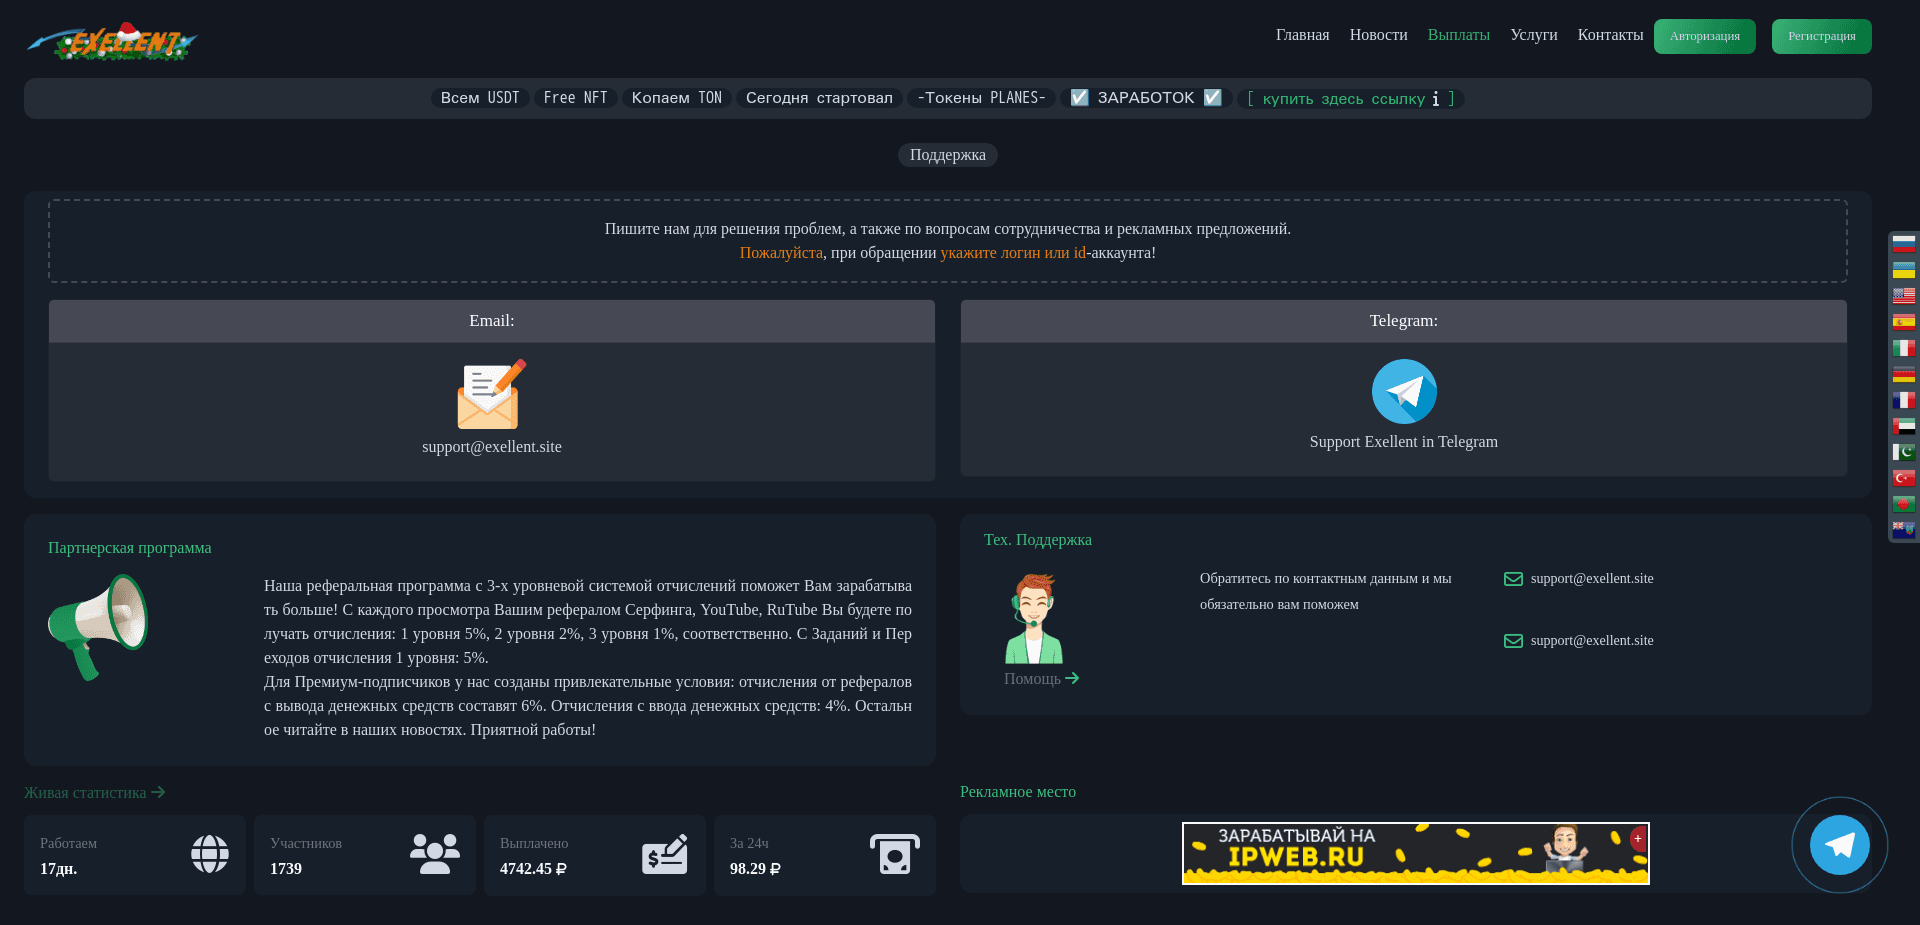Click the Авторизация button
Image resolution: width=1920 pixels, height=925 pixels.
[x=1704, y=36]
